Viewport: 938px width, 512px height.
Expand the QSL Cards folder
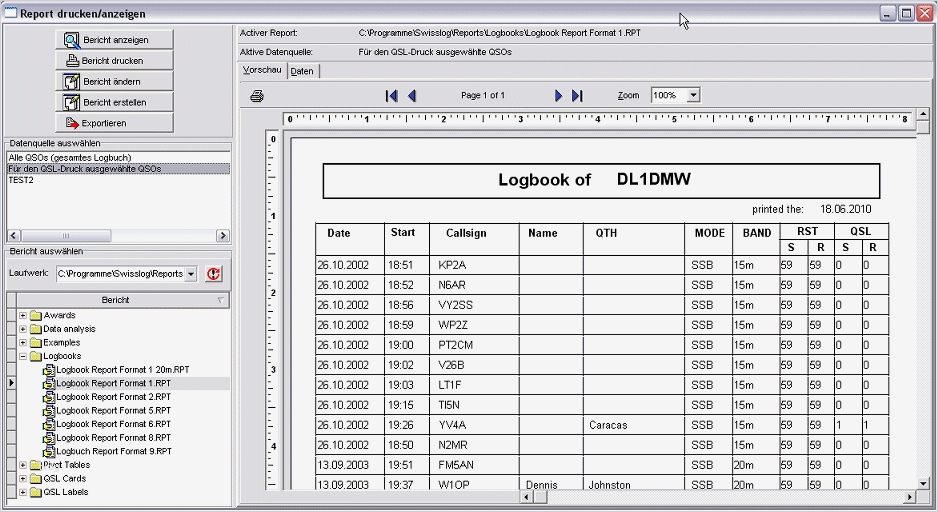click(23, 479)
